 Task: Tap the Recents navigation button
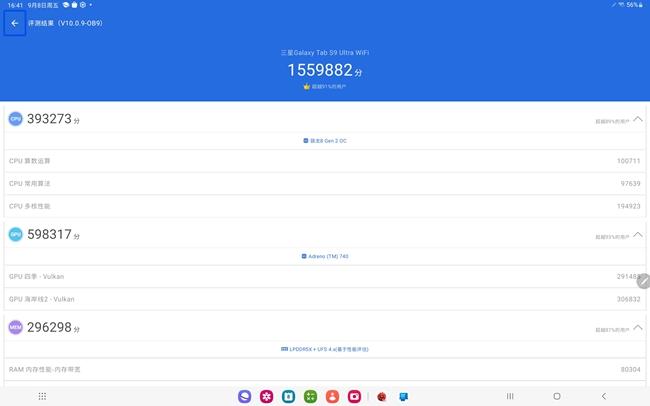pyautogui.click(x=510, y=396)
